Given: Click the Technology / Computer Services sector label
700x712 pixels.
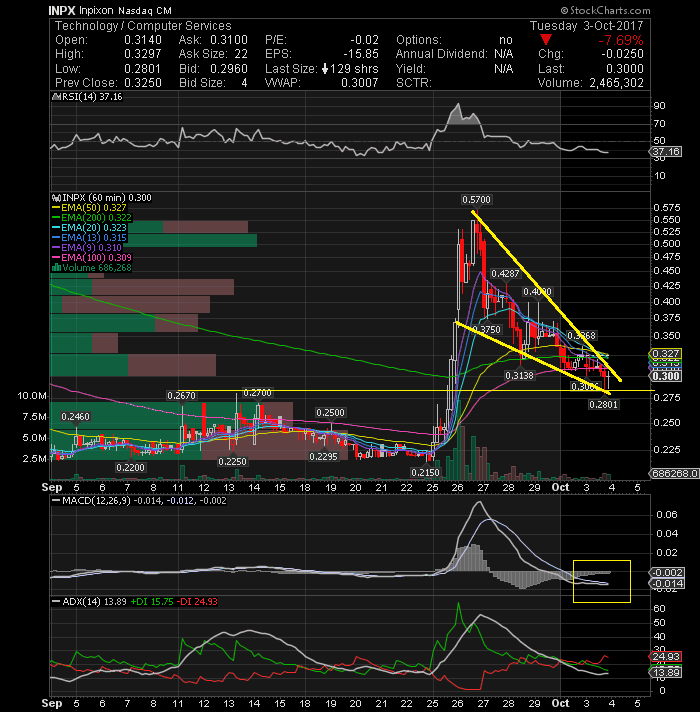Looking at the screenshot, I should [143, 26].
